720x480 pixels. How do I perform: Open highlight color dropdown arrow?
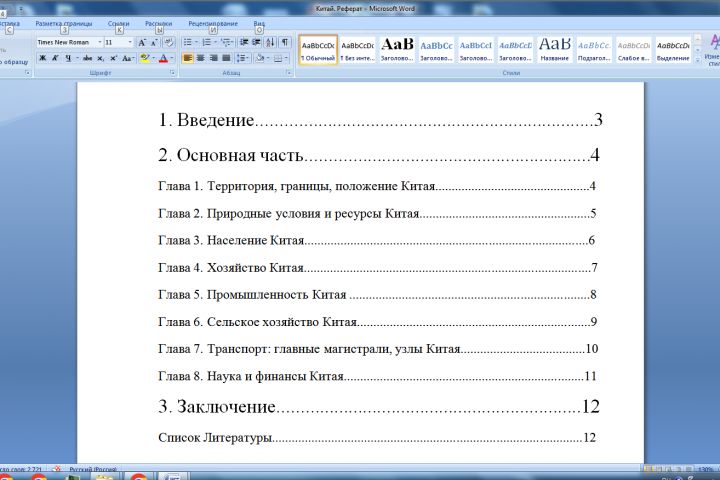click(154, 58)
